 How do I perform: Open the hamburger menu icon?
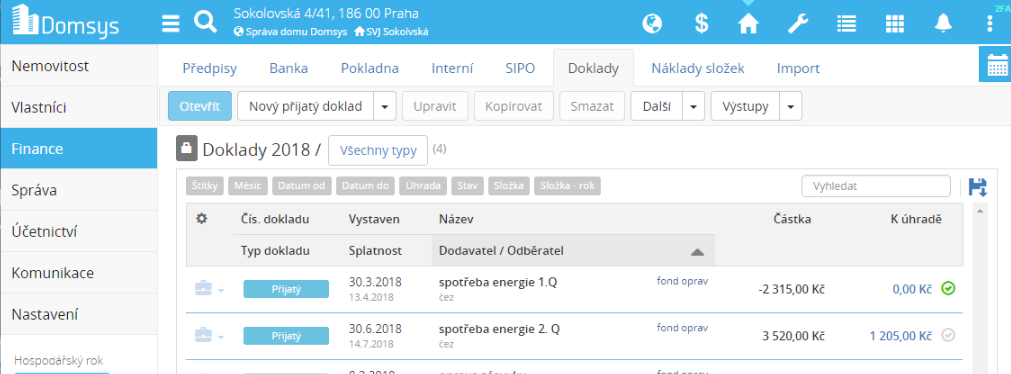tap(170, 24)
